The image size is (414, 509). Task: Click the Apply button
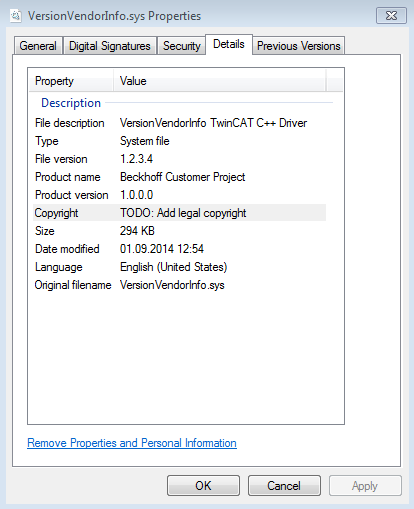[365, 486]
